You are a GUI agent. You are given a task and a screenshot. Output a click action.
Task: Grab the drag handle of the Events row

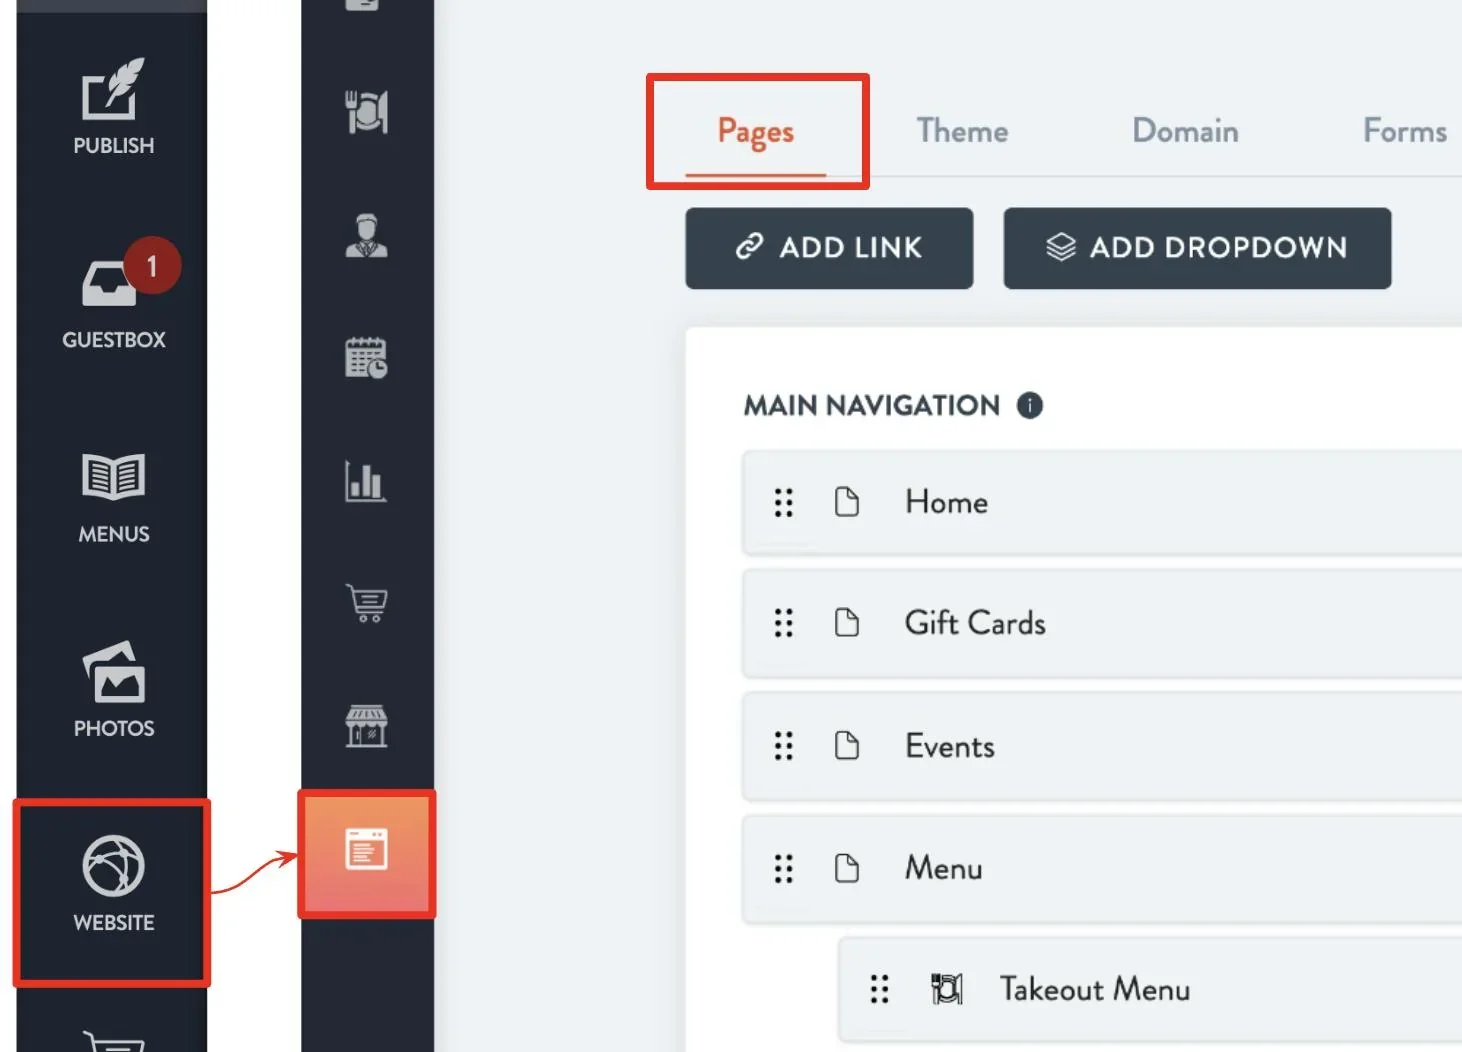point(784,746)
